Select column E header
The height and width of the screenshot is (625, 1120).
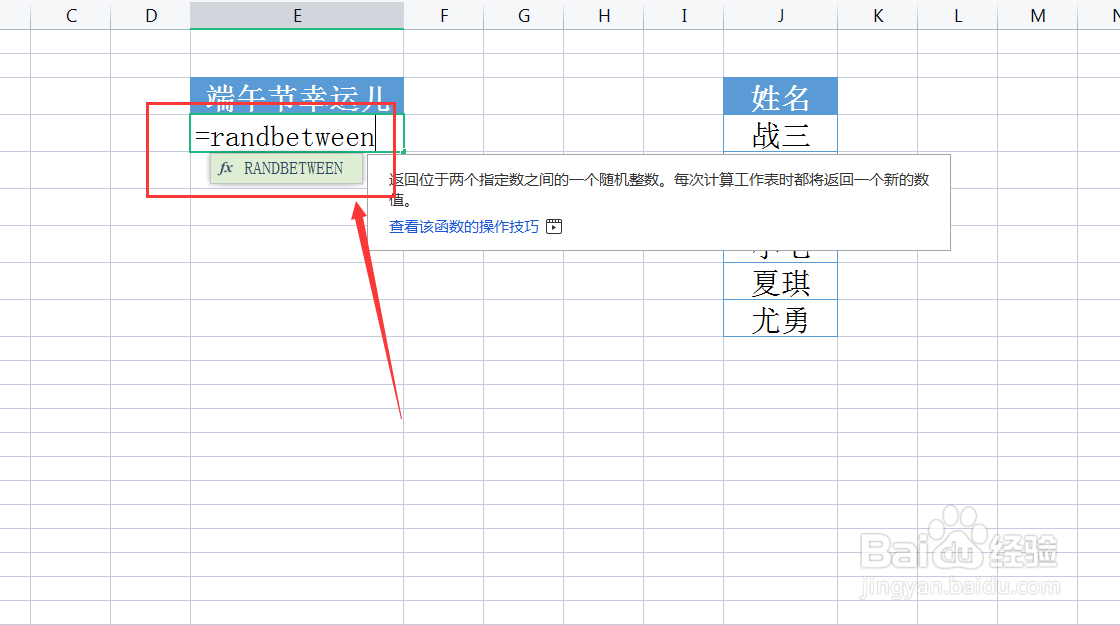click(297, 15)
